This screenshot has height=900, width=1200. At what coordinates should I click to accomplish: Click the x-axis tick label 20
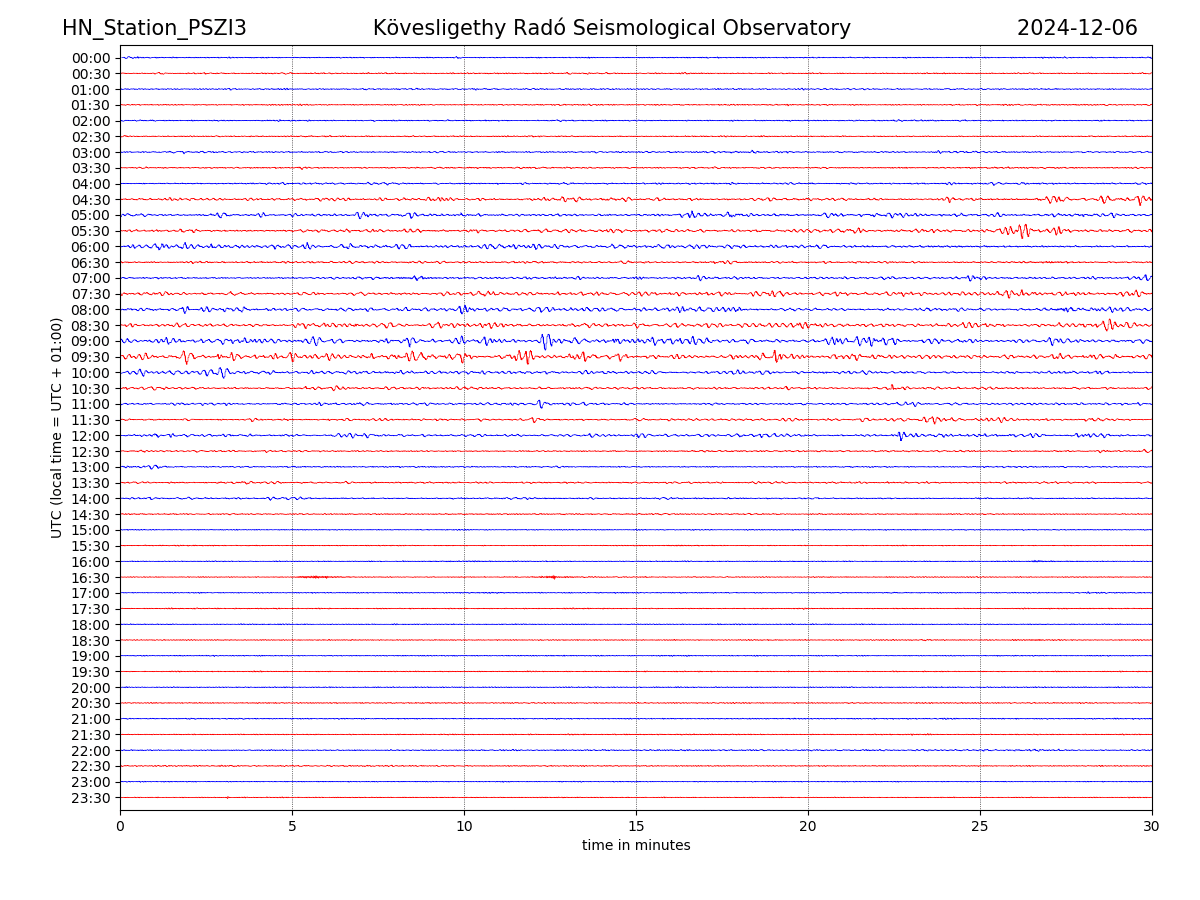[x=808, y=826]
